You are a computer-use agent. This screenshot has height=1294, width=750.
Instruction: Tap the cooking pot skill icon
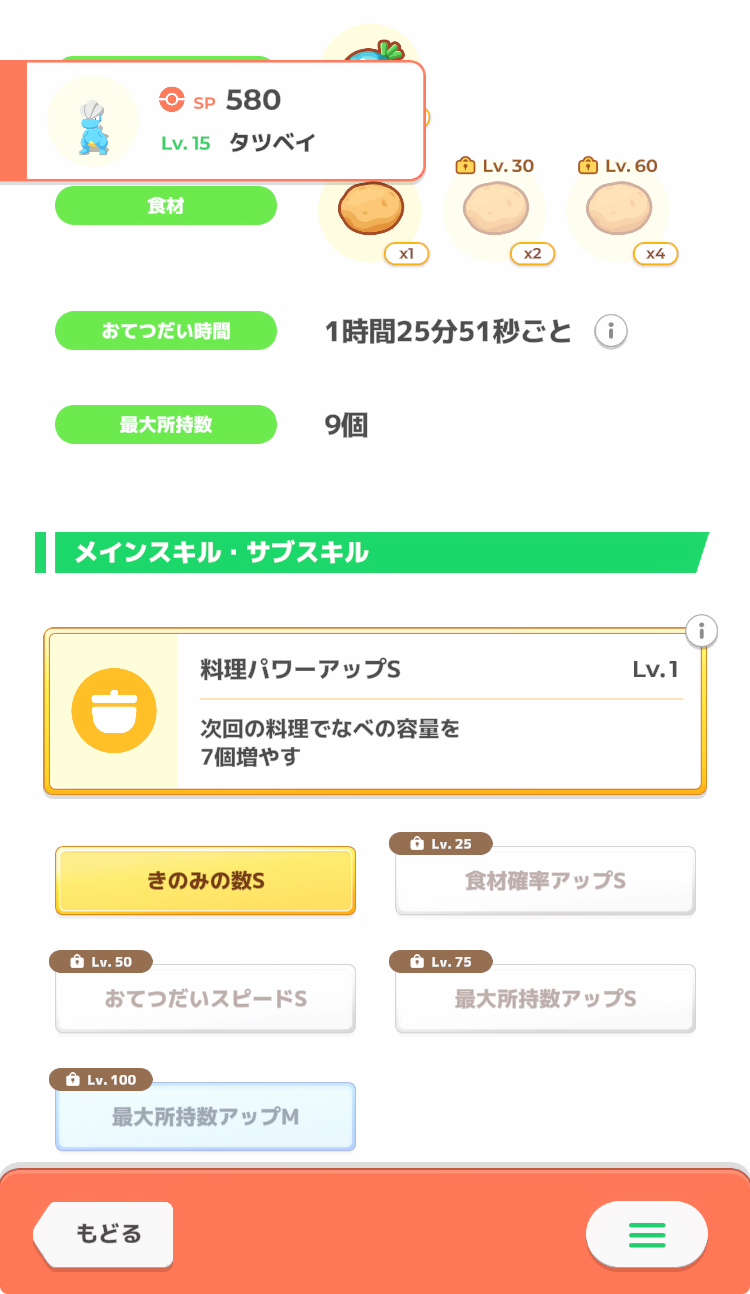[x=114, y=711]
